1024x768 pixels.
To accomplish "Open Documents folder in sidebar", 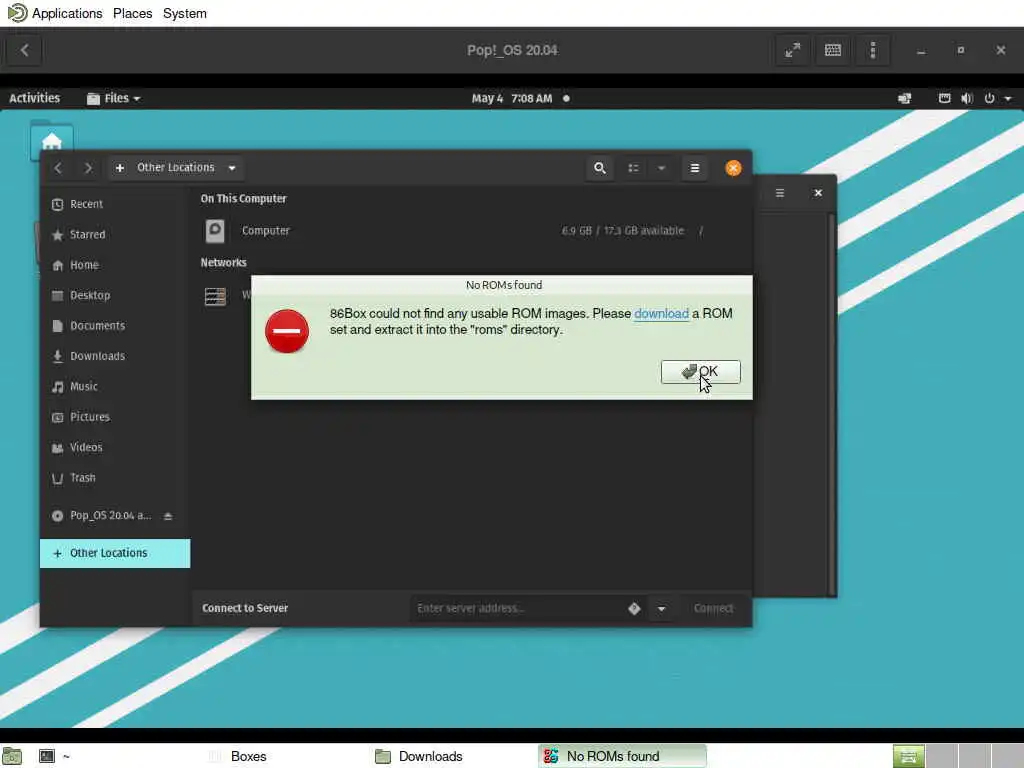I will pos(115,325).
